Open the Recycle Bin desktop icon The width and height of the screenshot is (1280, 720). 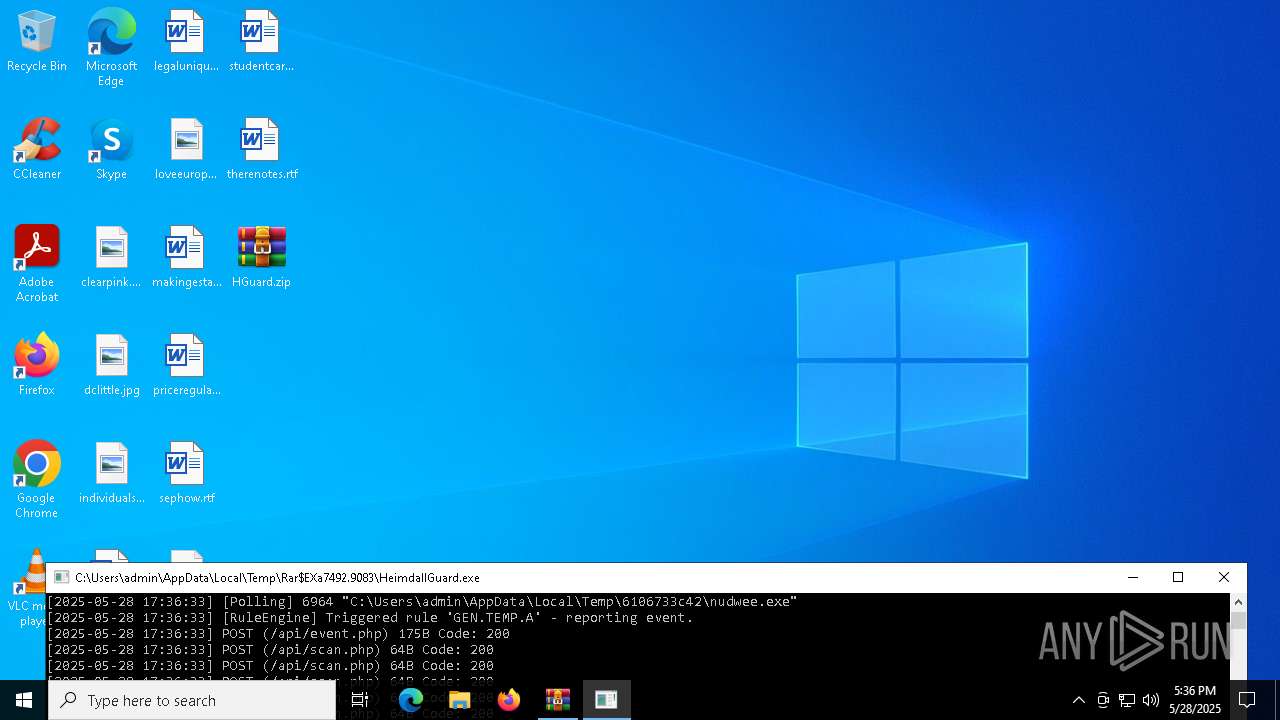[37, 42]
